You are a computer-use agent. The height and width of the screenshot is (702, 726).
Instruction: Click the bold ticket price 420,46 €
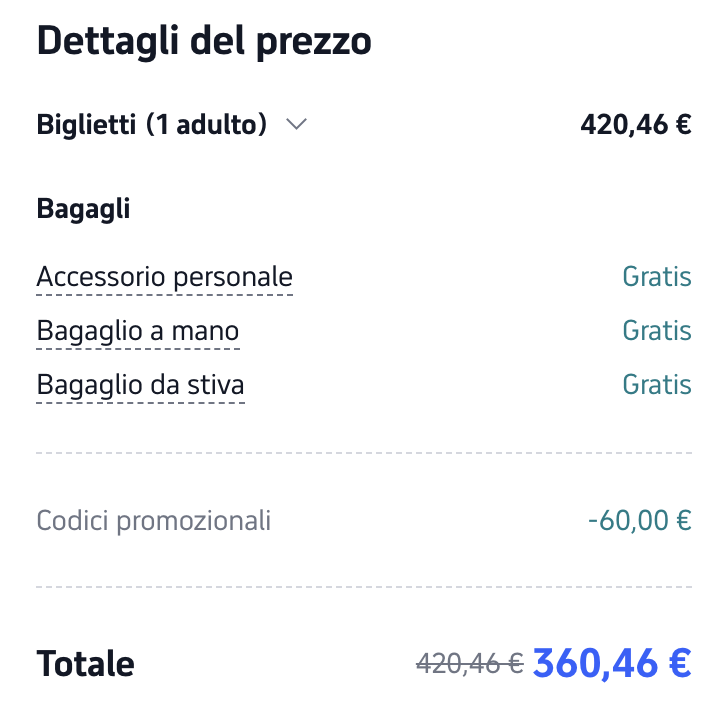click(x=635, y=125)
